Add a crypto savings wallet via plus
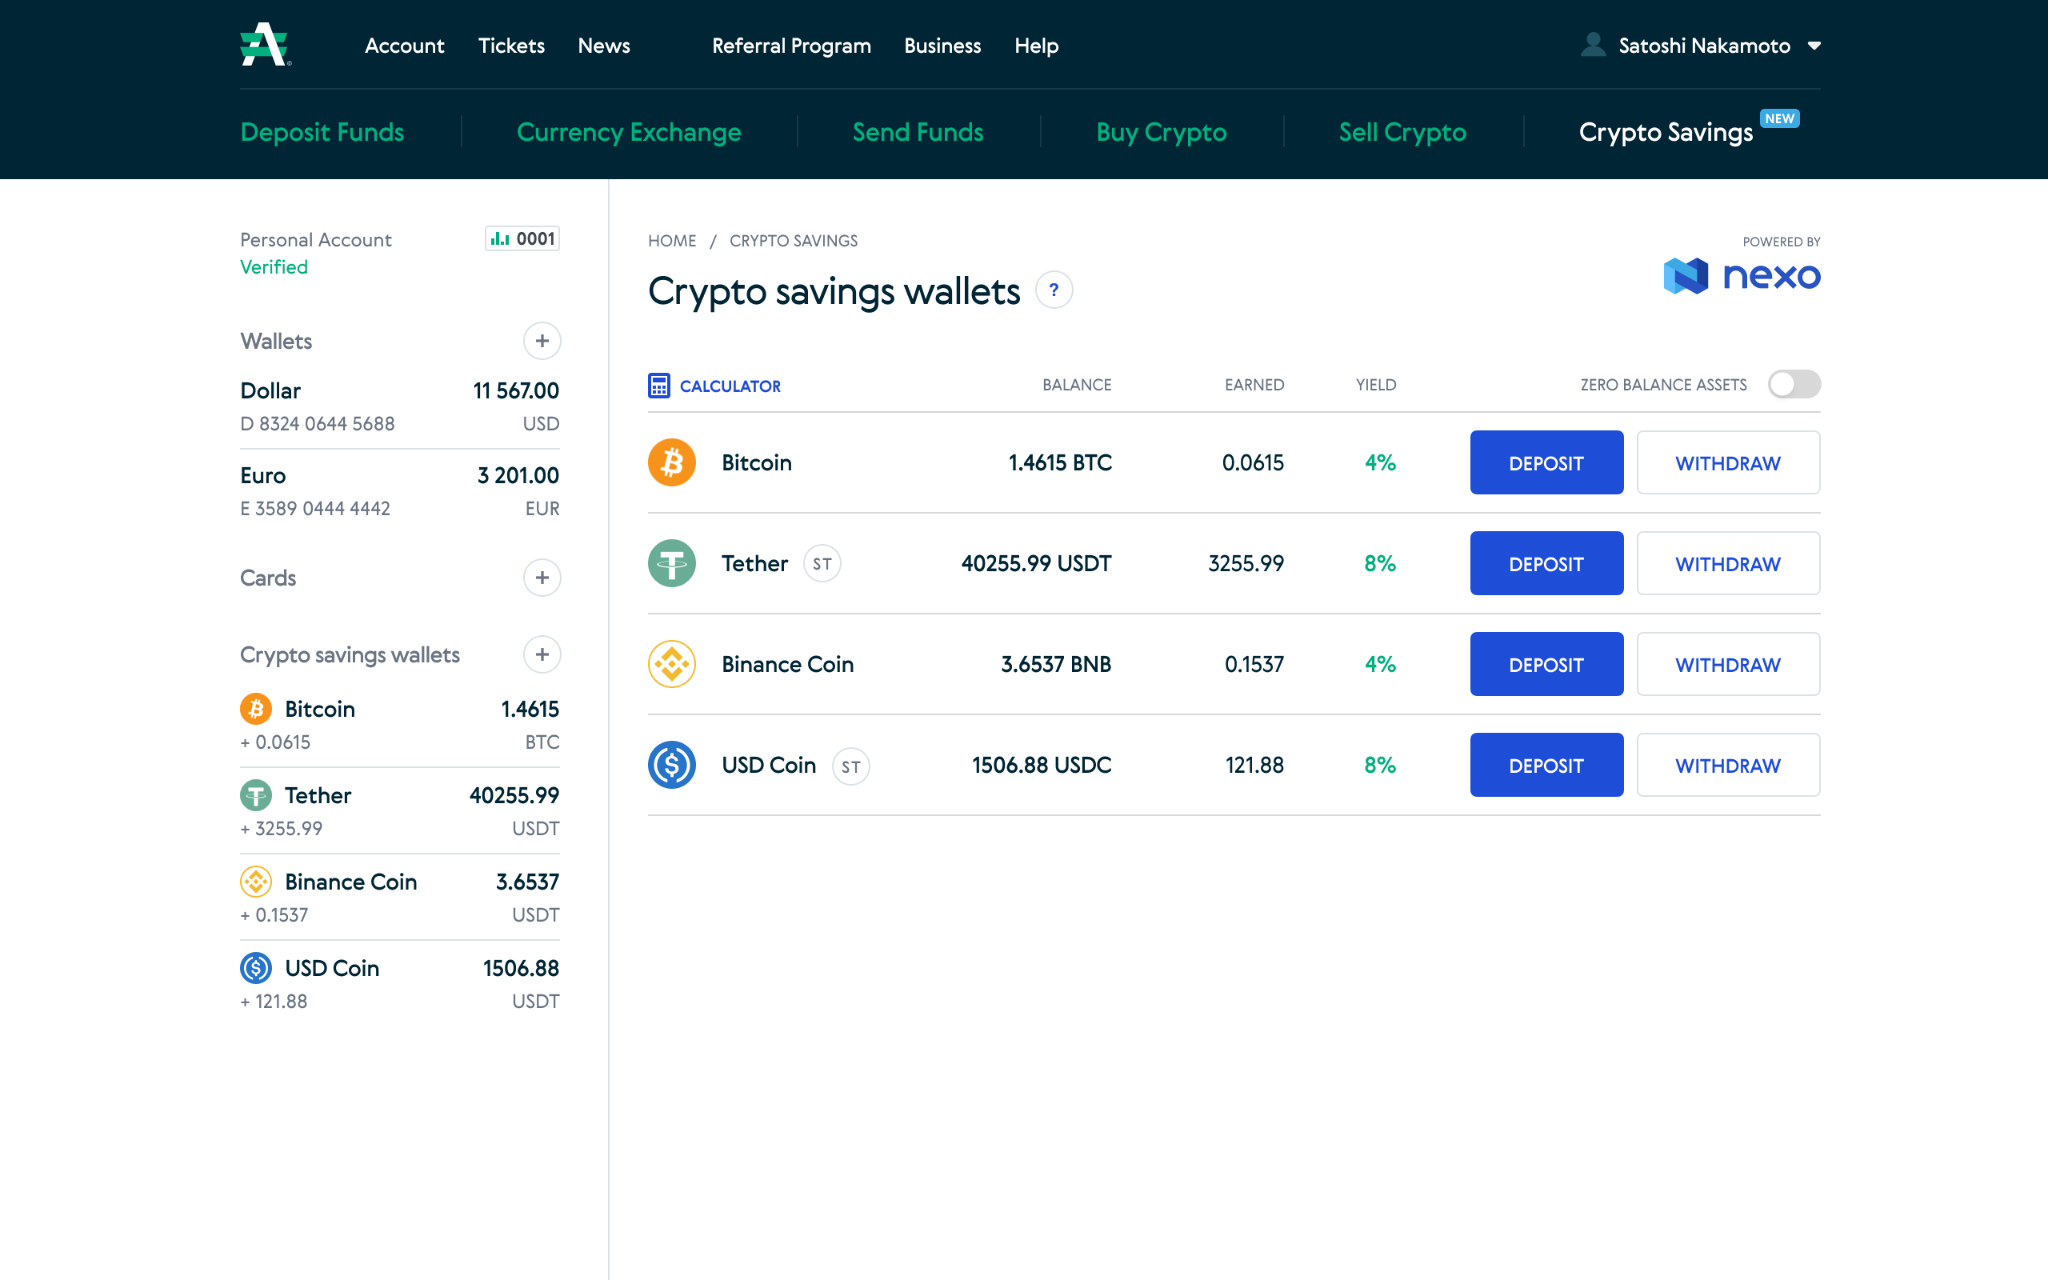2048x1280 pixels. [542, 655]
